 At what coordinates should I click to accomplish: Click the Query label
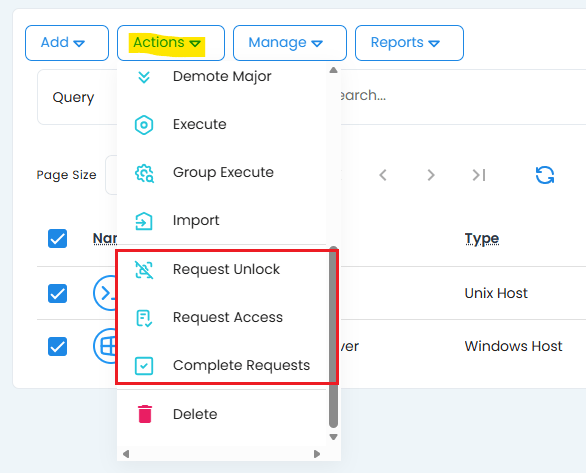point(73,98)
